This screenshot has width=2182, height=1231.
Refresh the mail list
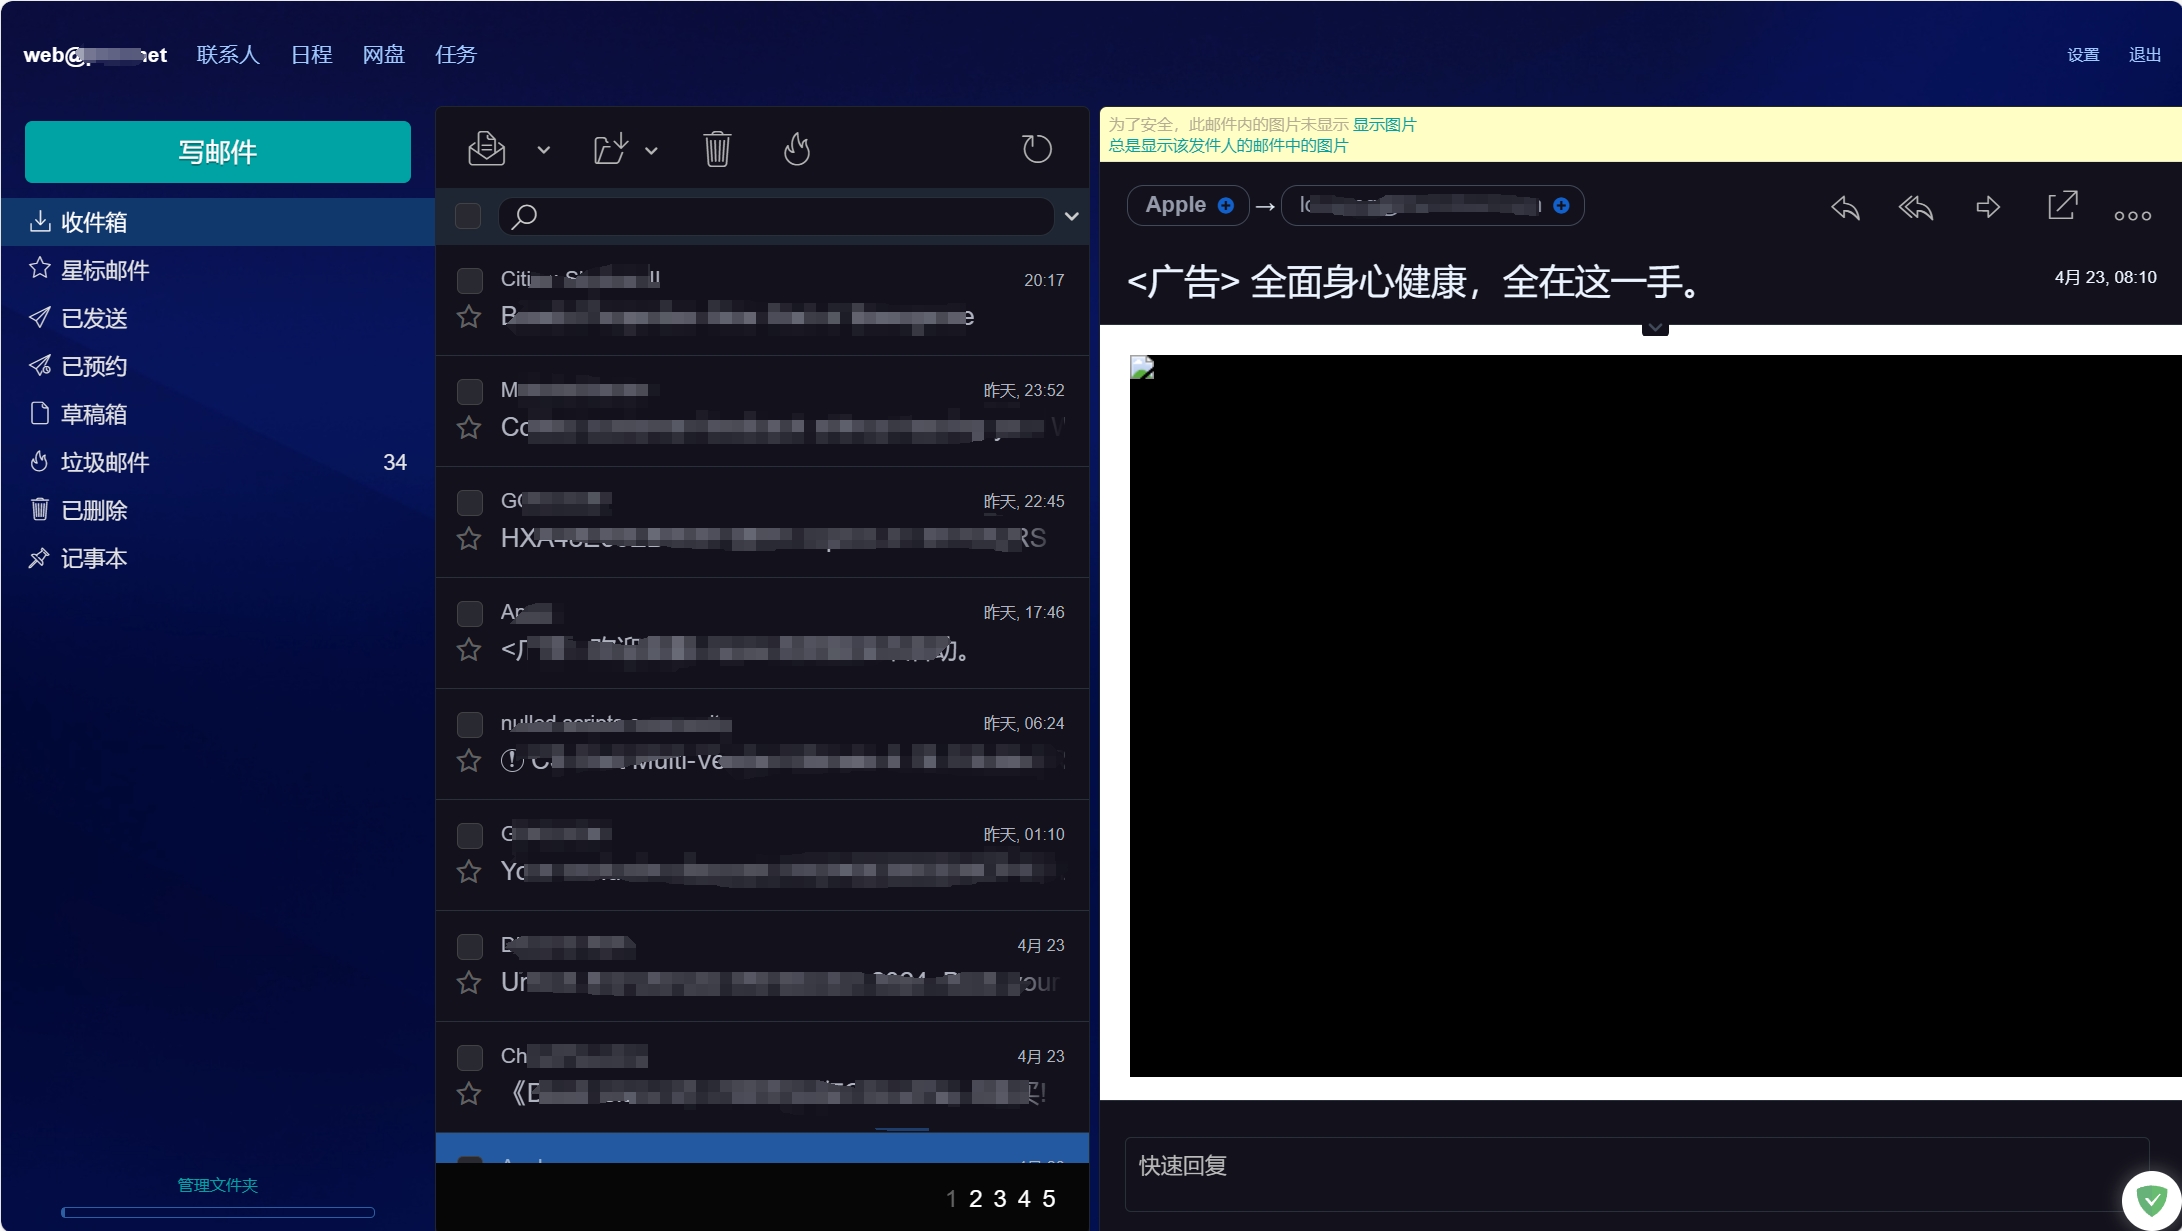point(1037,149)
